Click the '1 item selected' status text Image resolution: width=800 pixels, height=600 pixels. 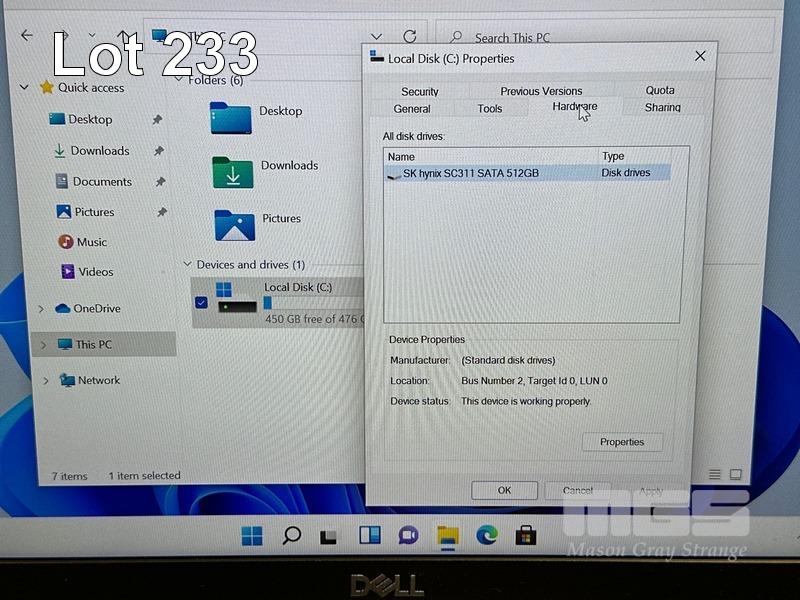[144, 476]
